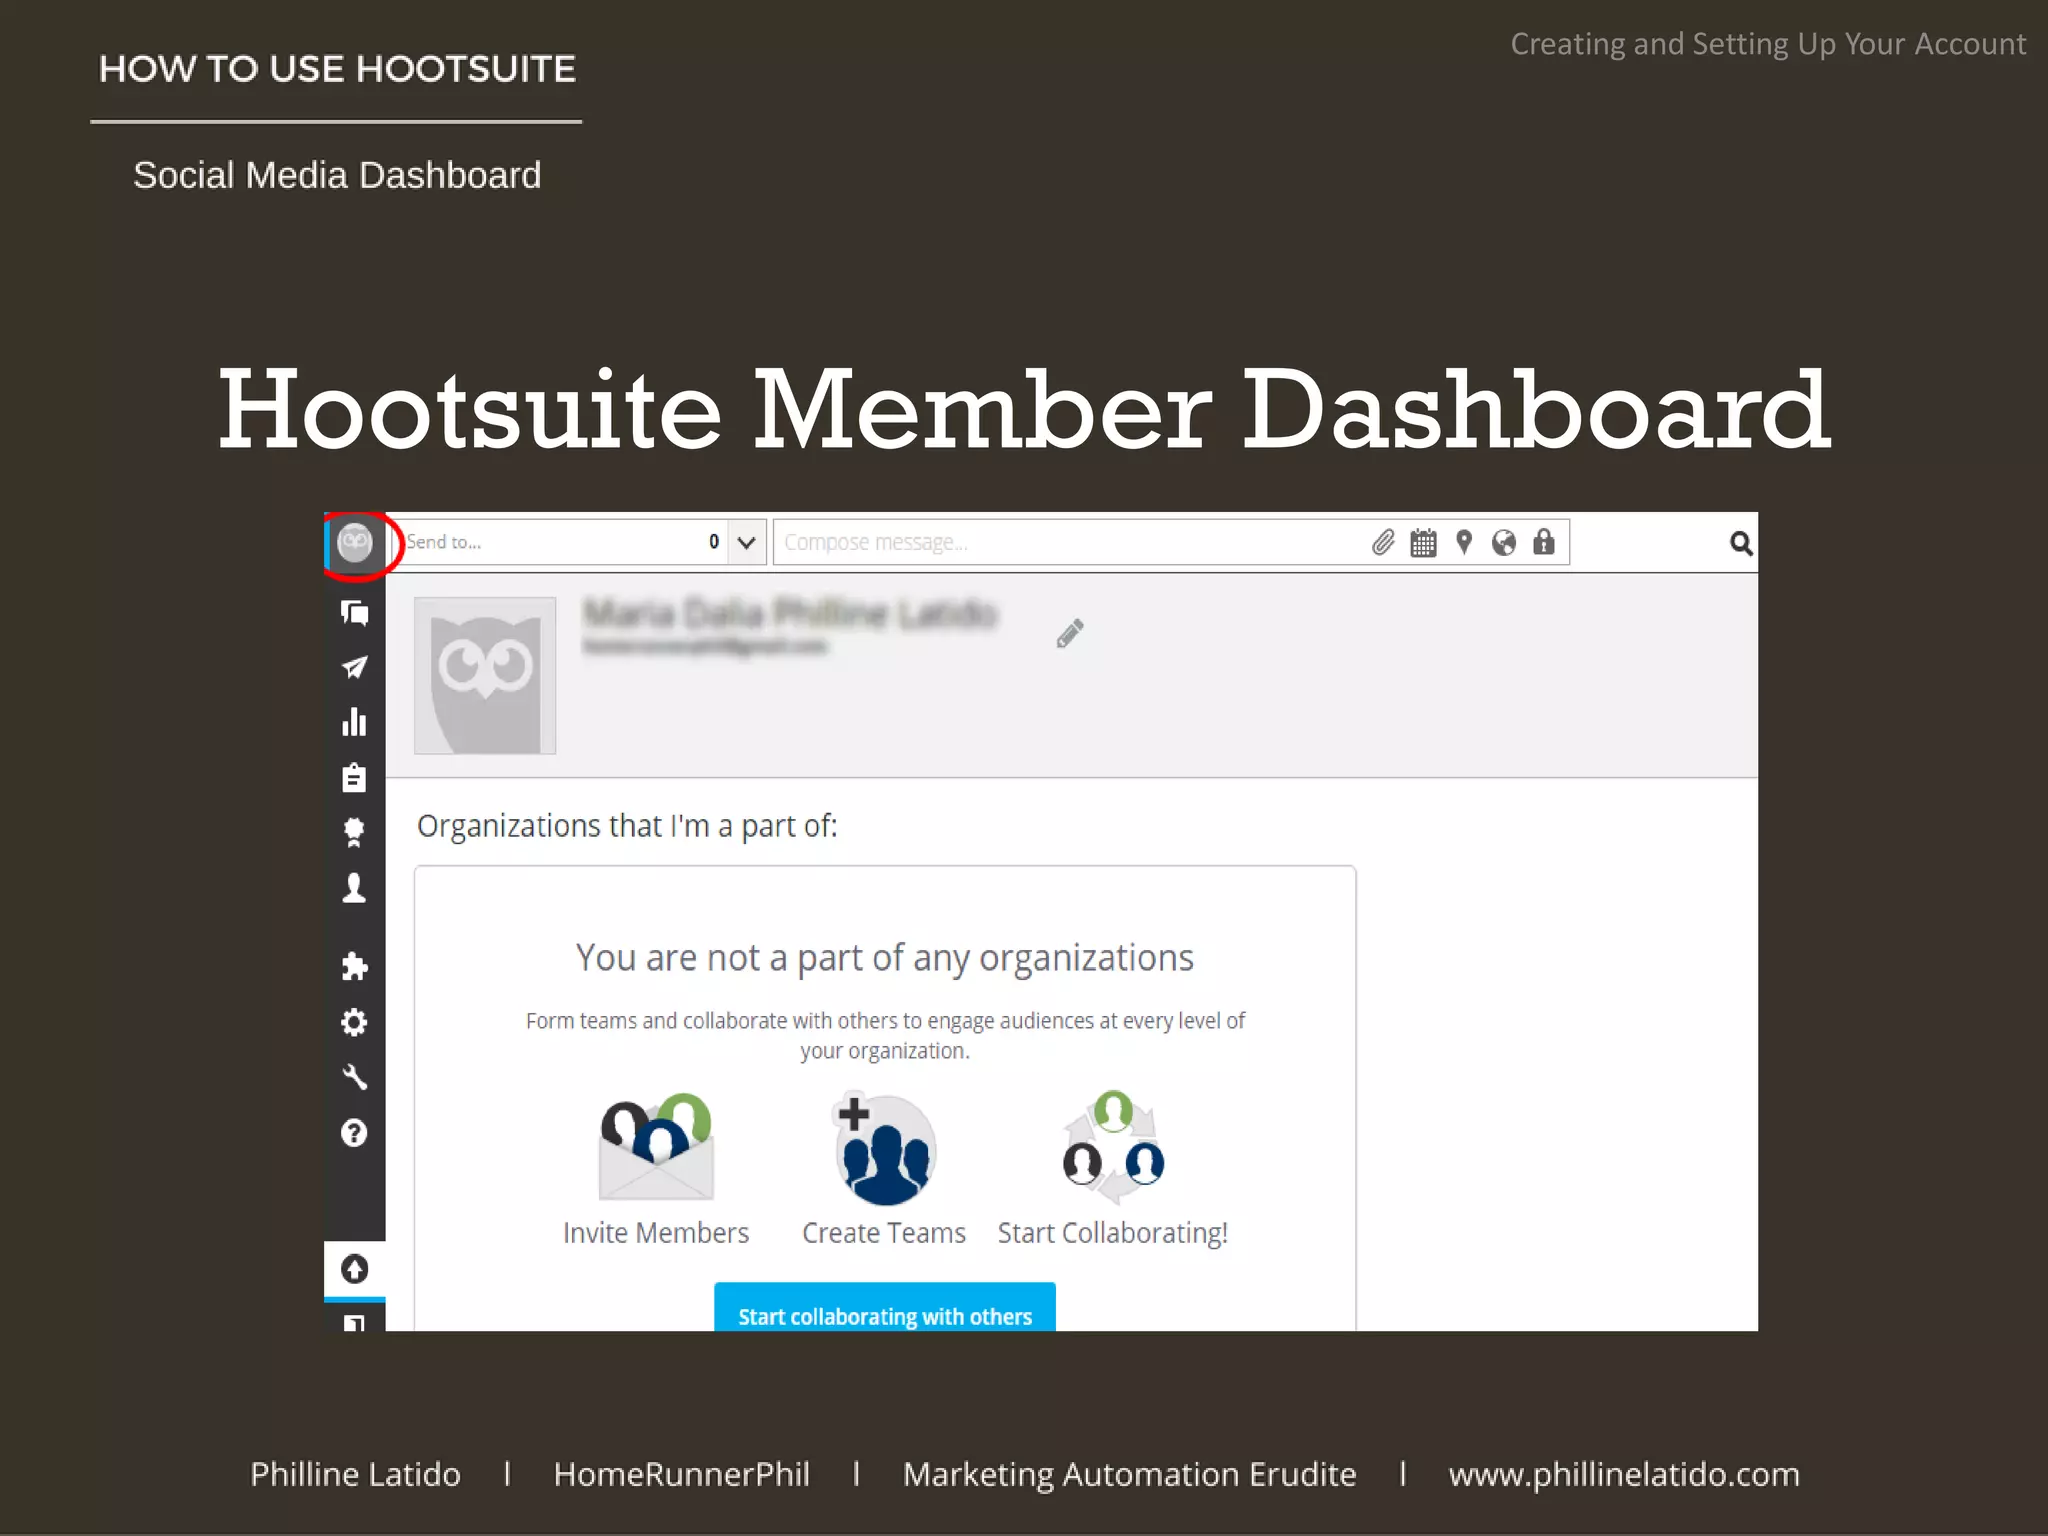Click the globe targeting icon
The width and height of the screenshot is (2048, 1536).
point(1504,543)
